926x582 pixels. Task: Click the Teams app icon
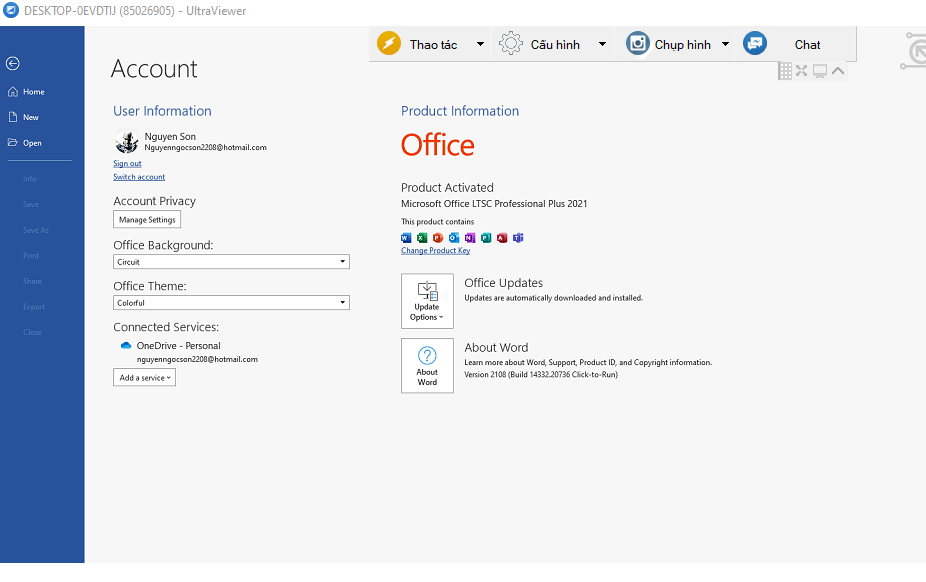pyautogui.click(x=518, y=238)
